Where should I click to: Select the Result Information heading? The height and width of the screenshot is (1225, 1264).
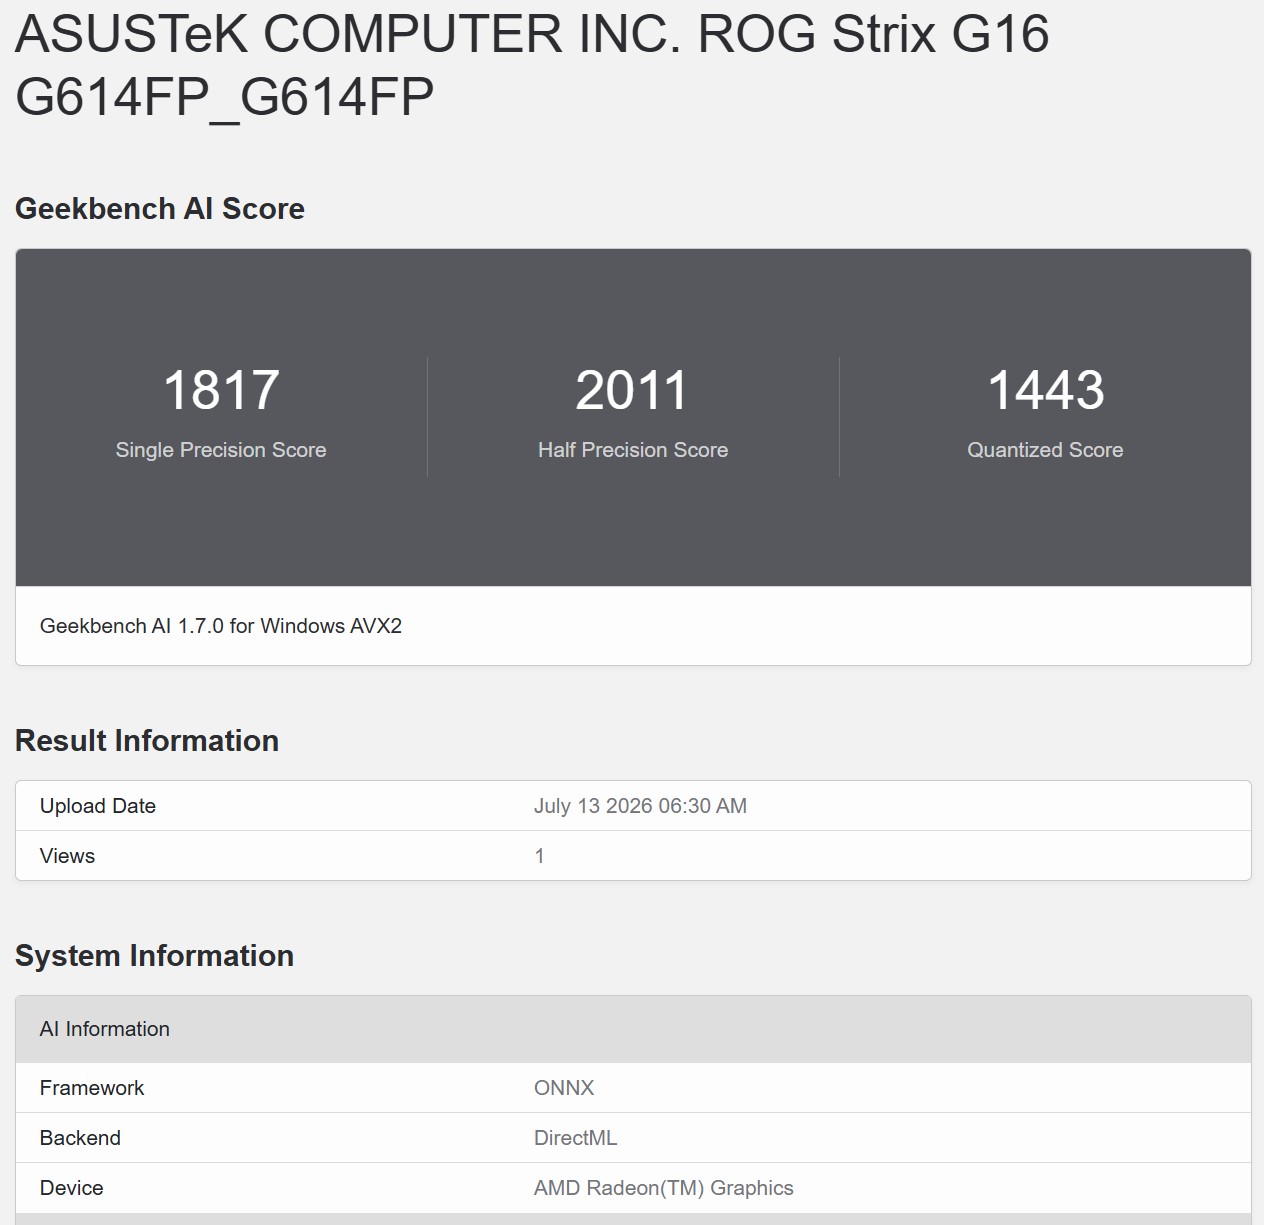tap(147, 741)
